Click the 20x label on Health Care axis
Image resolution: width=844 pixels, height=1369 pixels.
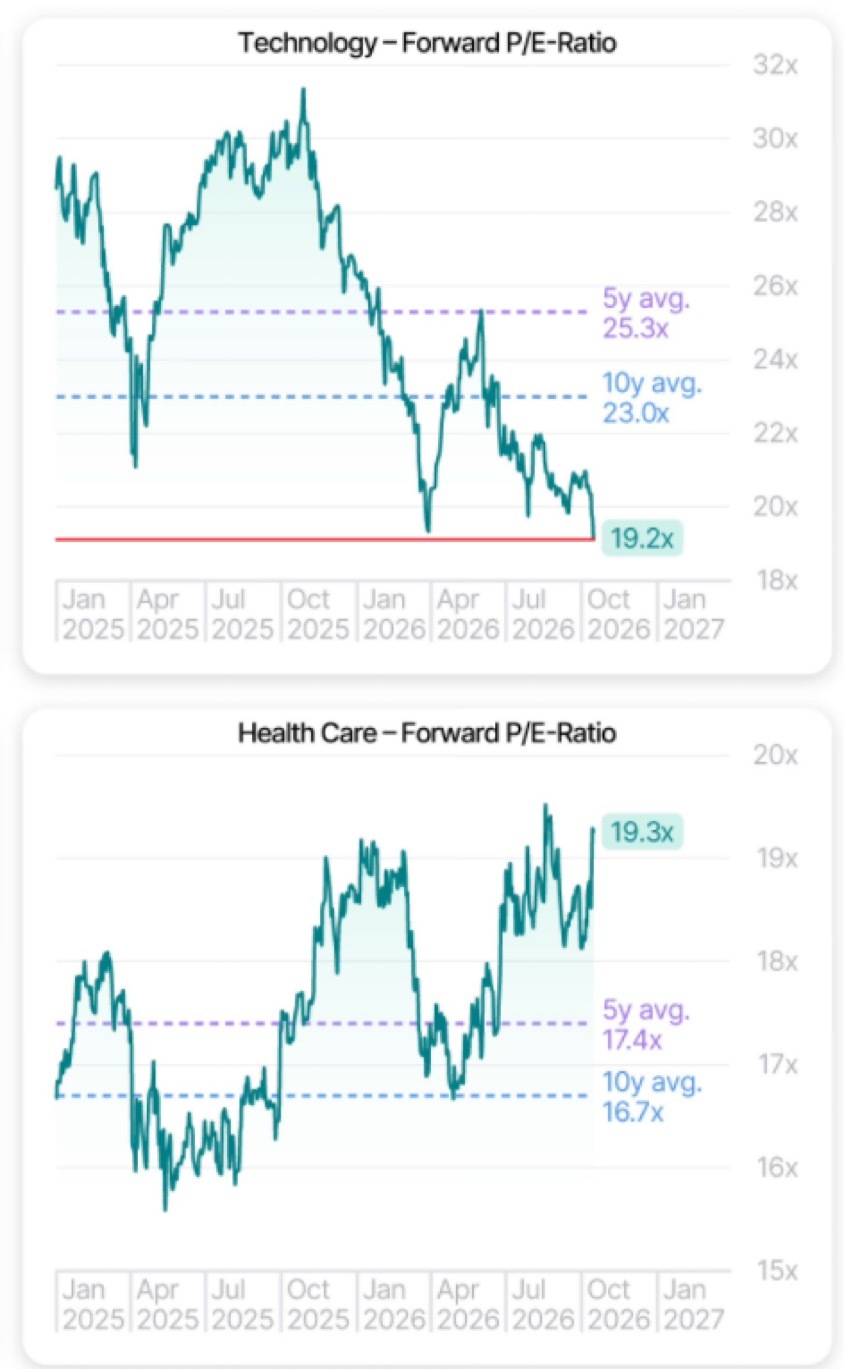pyautogui.click(x=775, y=755)
